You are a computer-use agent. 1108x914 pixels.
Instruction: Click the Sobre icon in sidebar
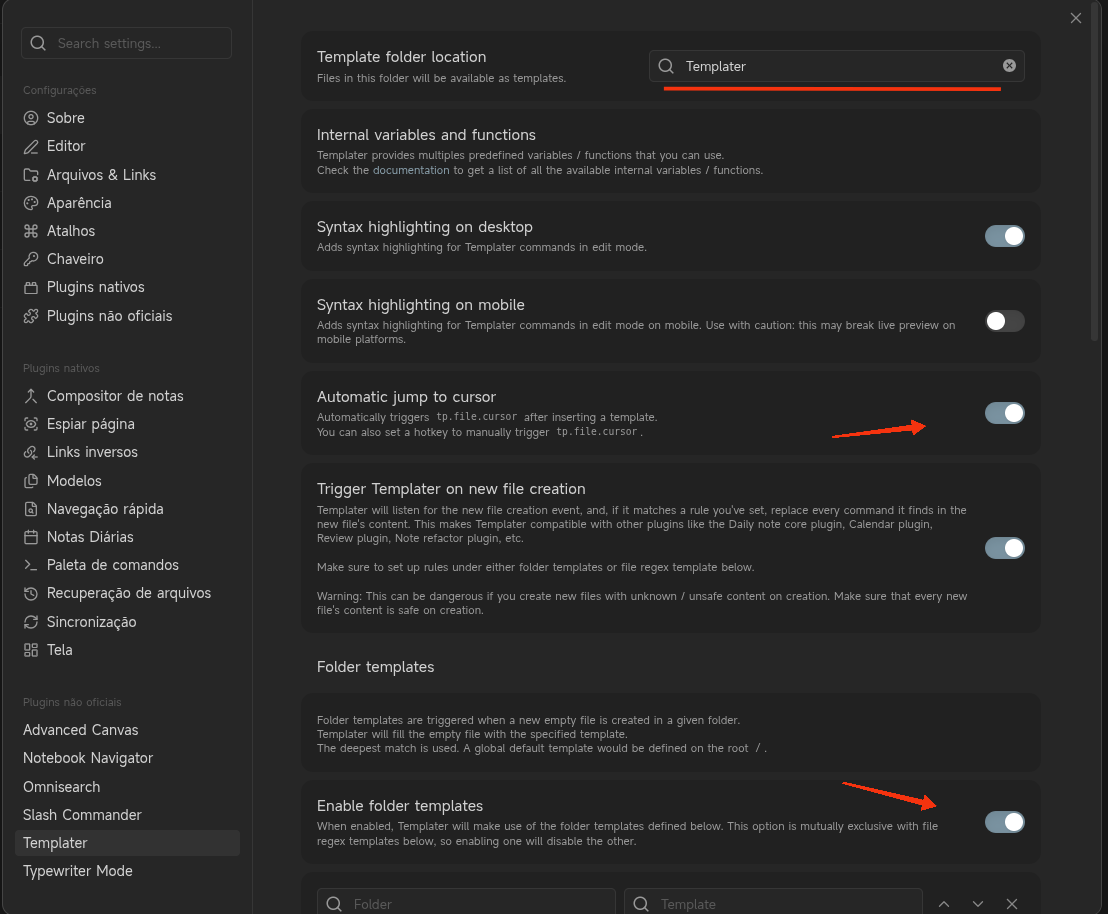coord(31,118)
